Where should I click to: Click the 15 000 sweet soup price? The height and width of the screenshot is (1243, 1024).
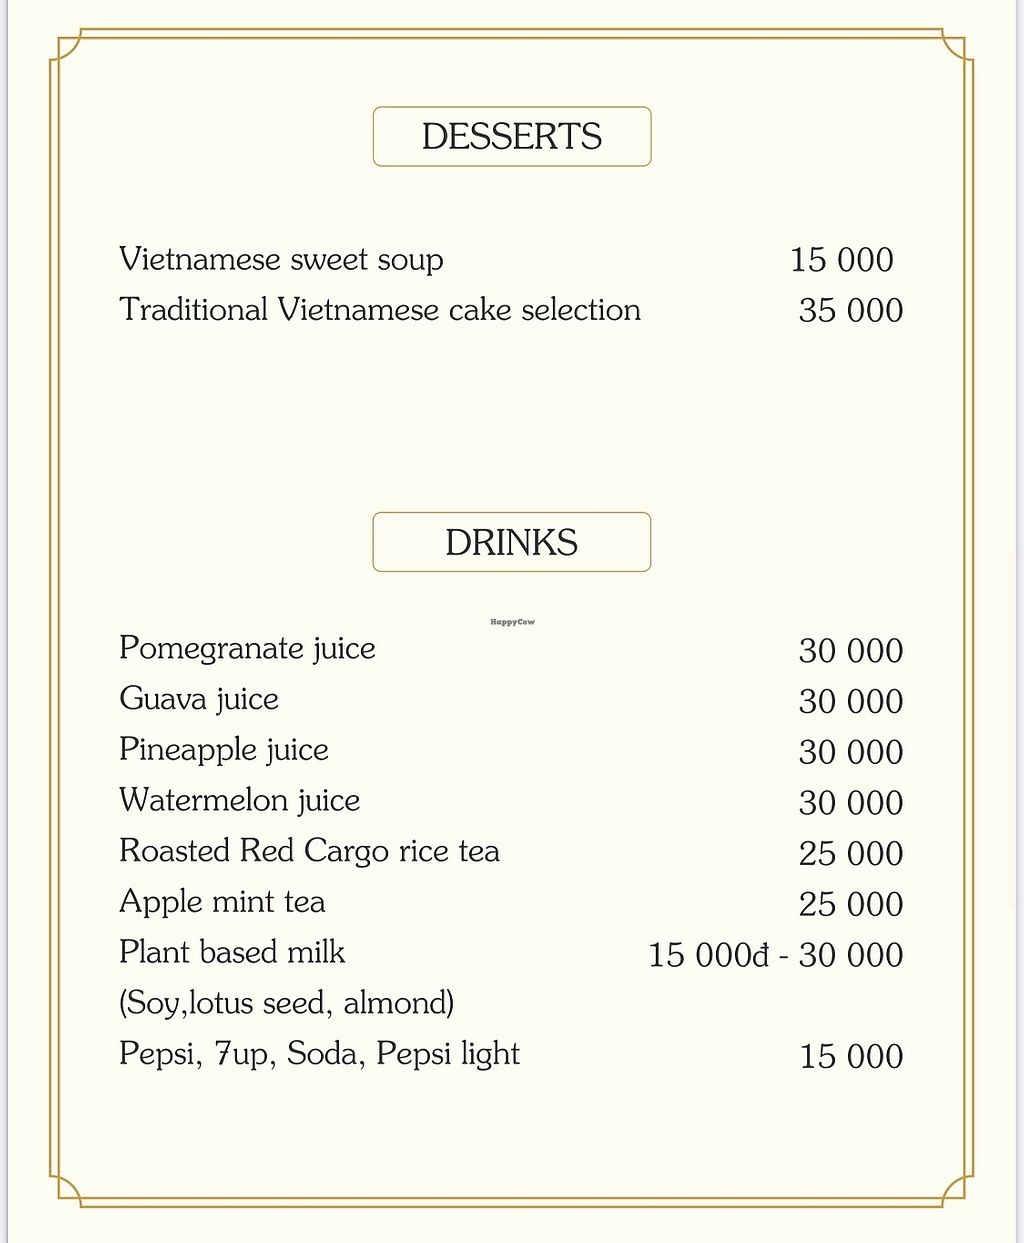click(x=841, y=260)
